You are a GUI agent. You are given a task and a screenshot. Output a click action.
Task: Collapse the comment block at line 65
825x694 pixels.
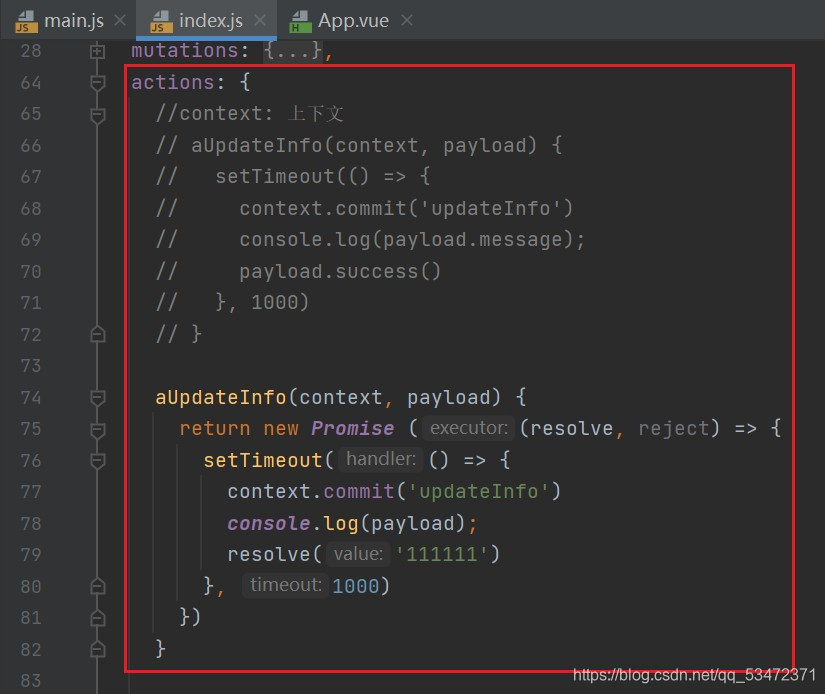pos(97,114)
